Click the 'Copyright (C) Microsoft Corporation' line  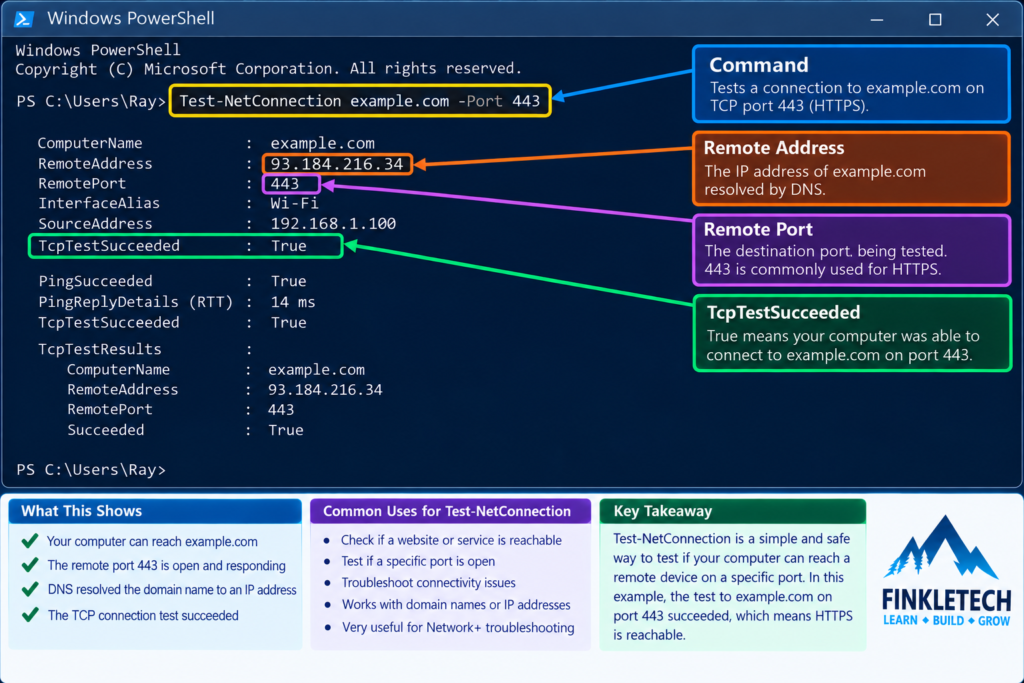tap(268, 69)
